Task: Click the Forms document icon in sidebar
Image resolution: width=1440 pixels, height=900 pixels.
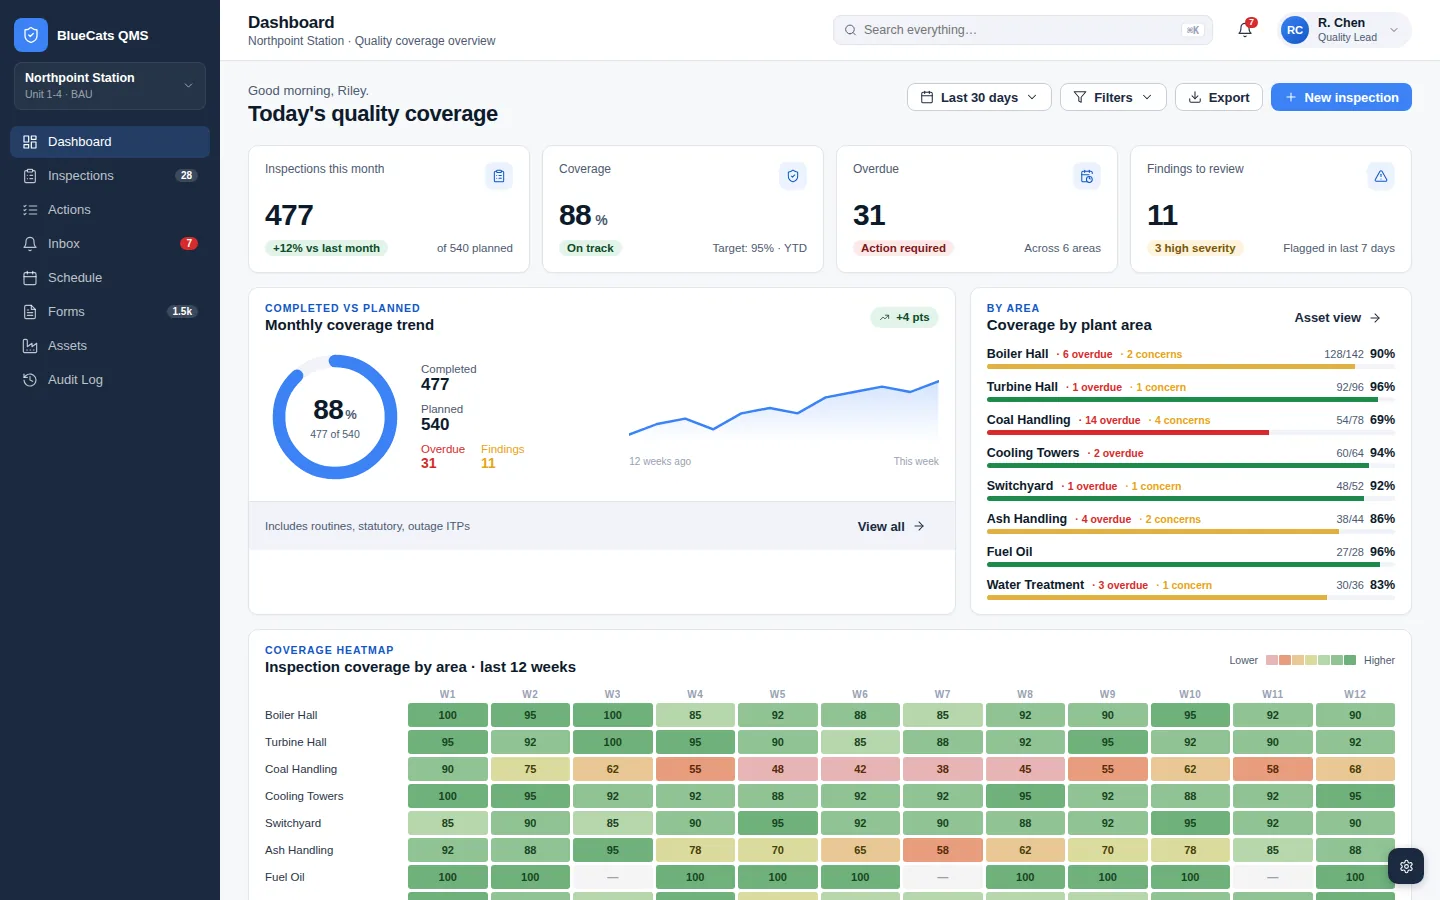Action: pos(30,312)
